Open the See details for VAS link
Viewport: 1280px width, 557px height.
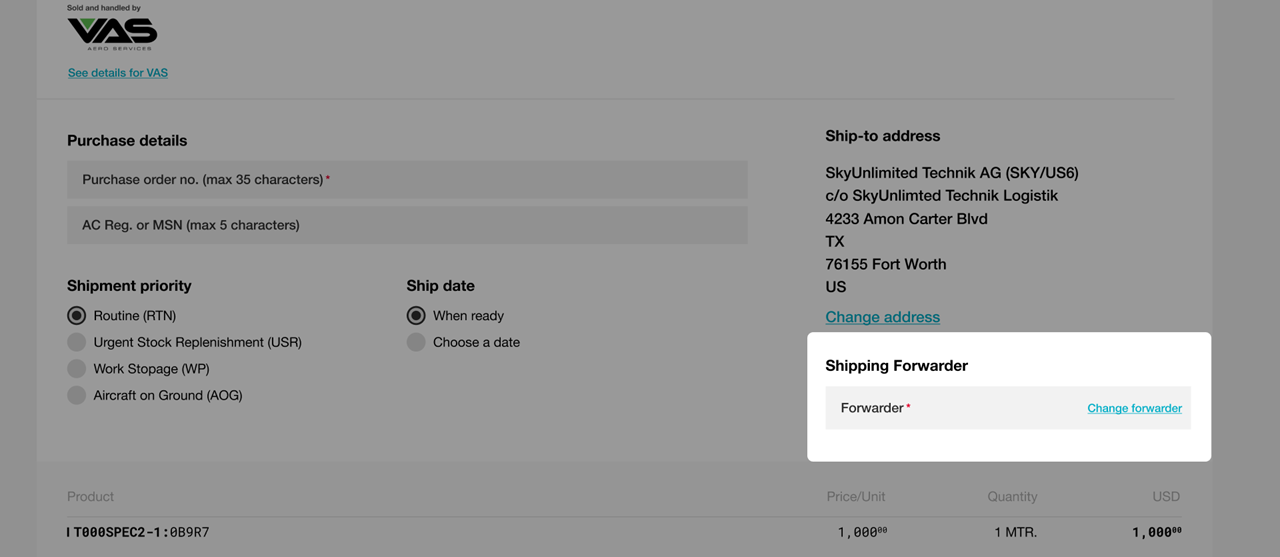(118, 73)
